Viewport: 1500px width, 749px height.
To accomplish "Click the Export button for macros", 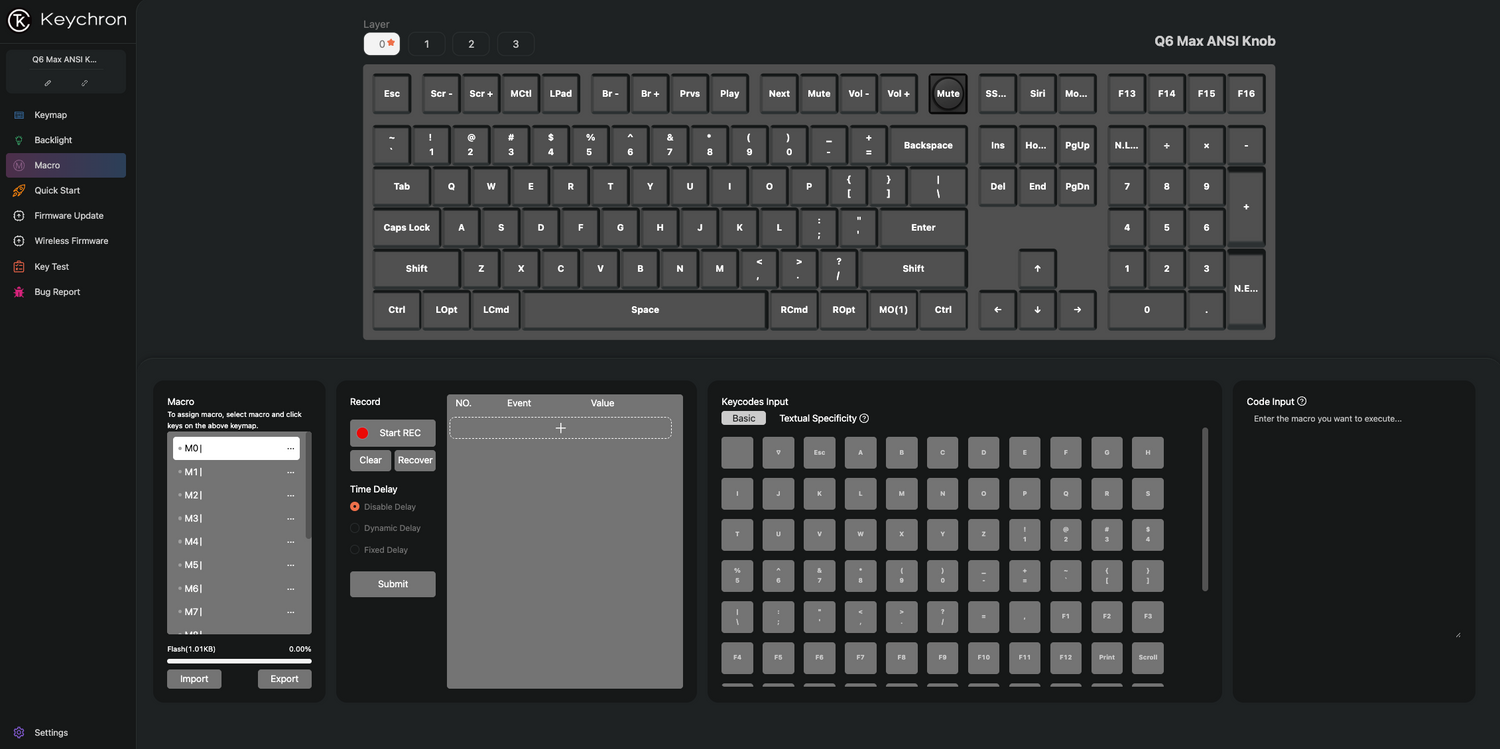I will (284, 679).
